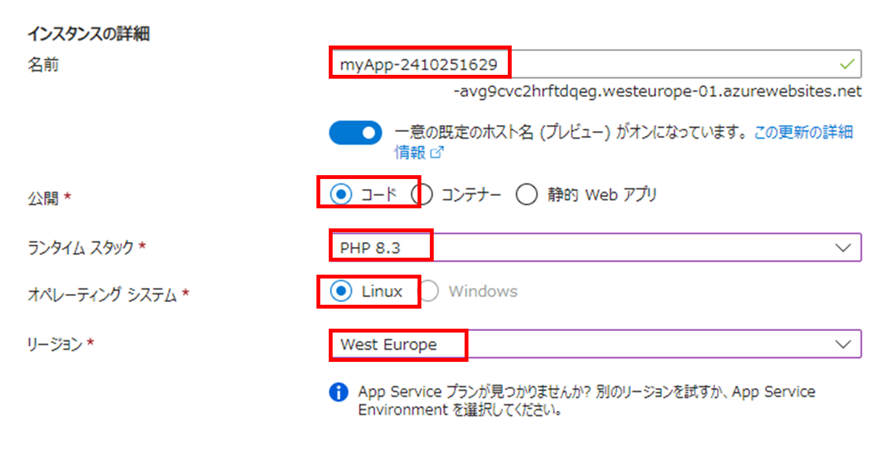Open the PHP 8.3 runtime stack combo box
886x456 pixels.
click(596, 247)
